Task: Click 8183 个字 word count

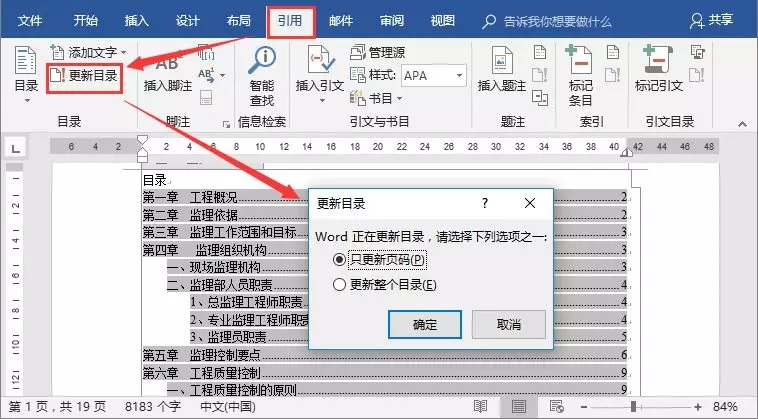Action: (x=153, y=406)
